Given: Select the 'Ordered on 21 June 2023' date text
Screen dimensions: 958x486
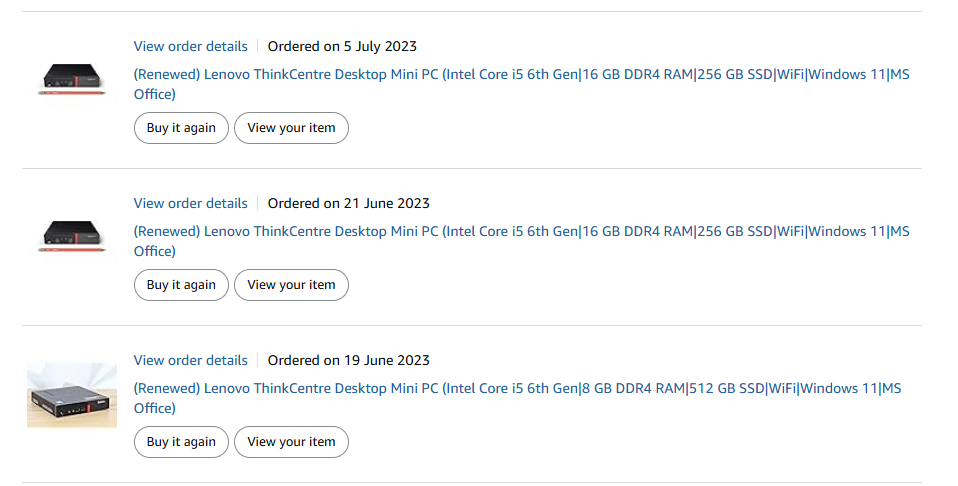Looking at the screenshot, I should (x=349, y=204).
